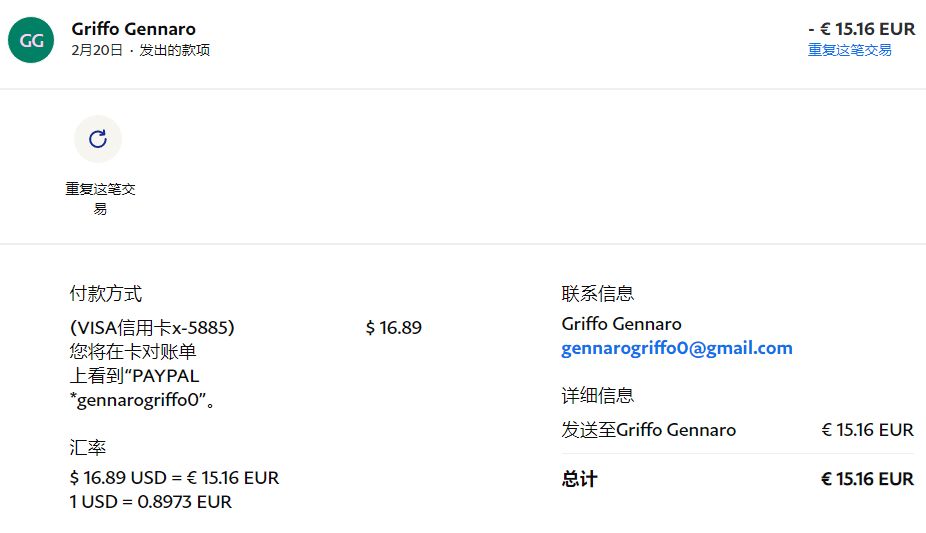Click the 重复这笔交易 label under the icon
The image size is (926, 533).
tap(100, 198)
